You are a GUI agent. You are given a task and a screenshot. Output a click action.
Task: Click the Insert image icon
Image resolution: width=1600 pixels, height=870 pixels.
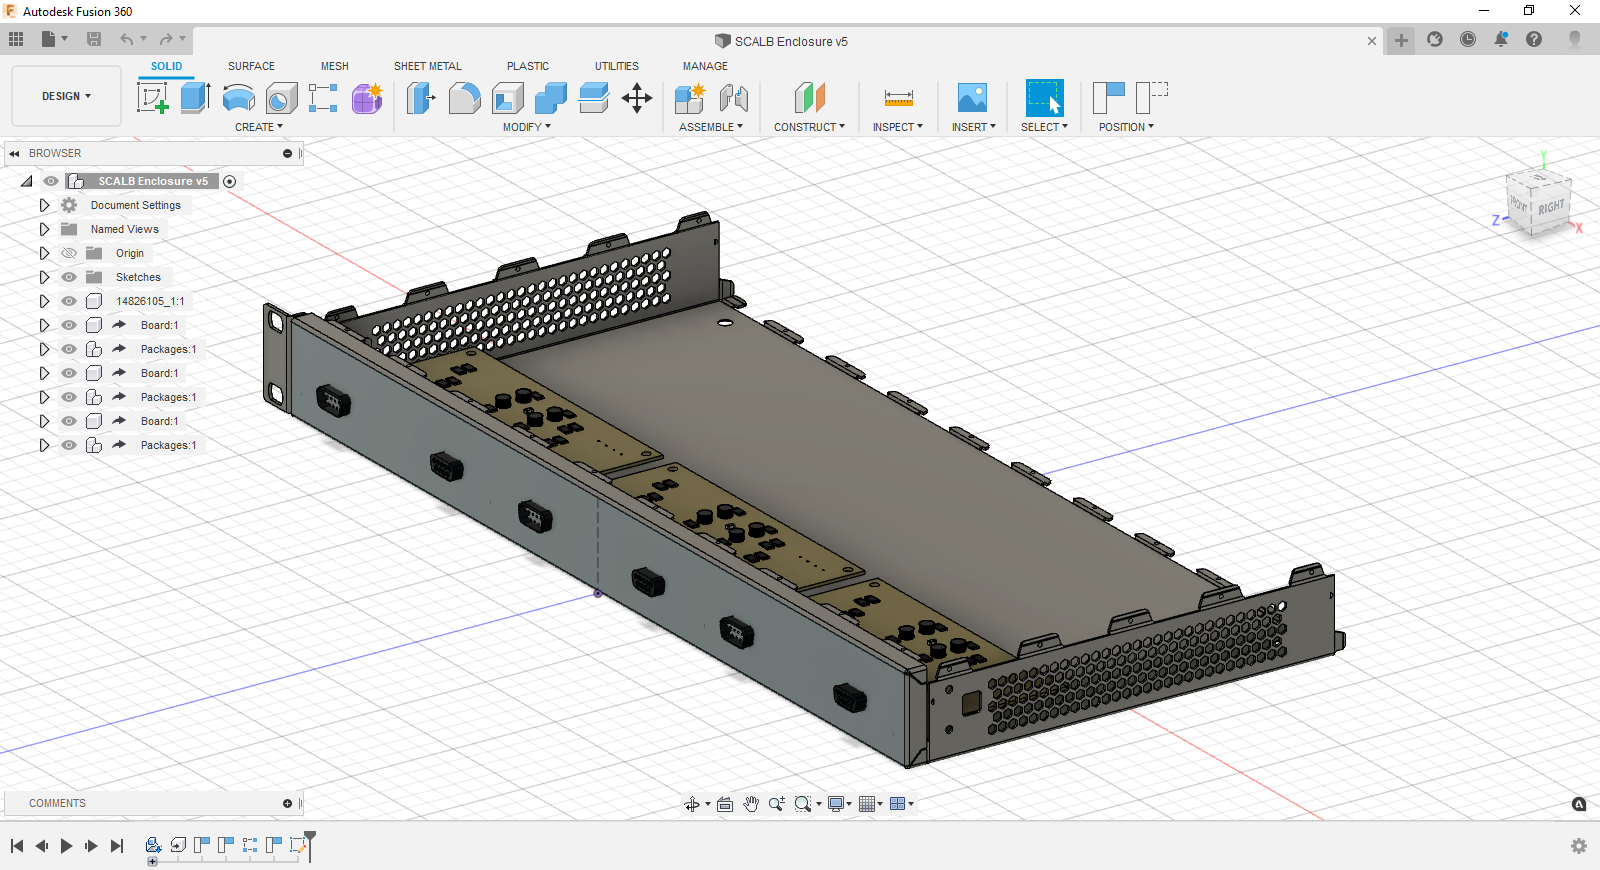pyautogui.click(x=972, y=98)
